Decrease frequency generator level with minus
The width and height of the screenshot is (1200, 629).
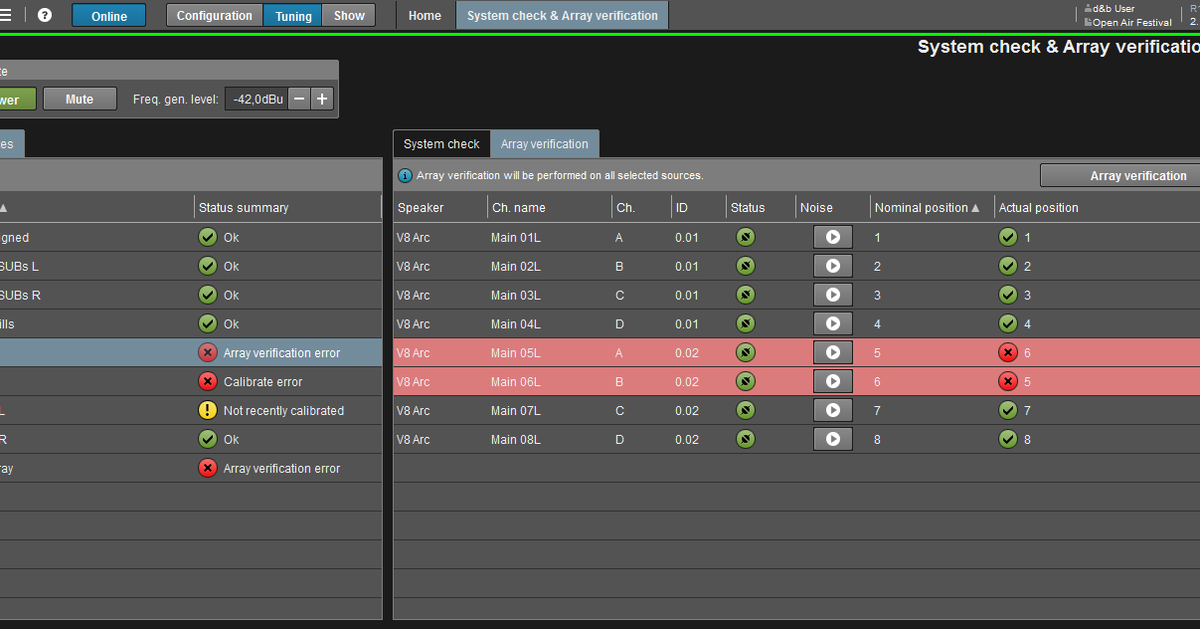(299, 99)
